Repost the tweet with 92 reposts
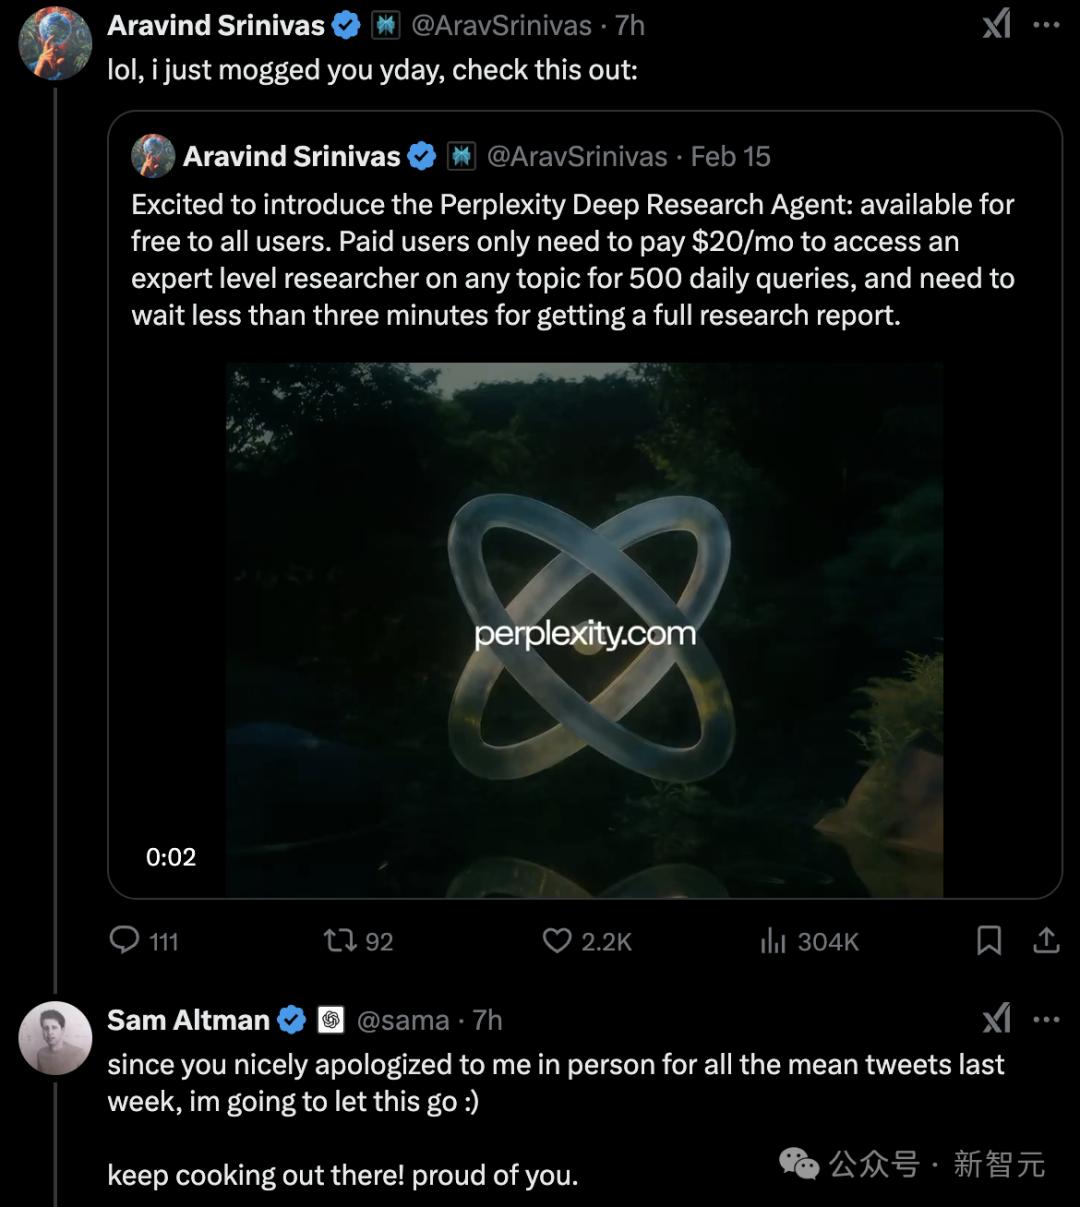The height and width of the screenshot is (1207, 1080). [339, 941]
